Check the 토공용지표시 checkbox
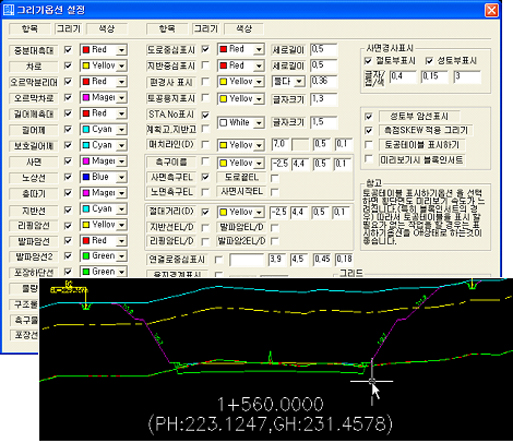 tap(205, 98)
